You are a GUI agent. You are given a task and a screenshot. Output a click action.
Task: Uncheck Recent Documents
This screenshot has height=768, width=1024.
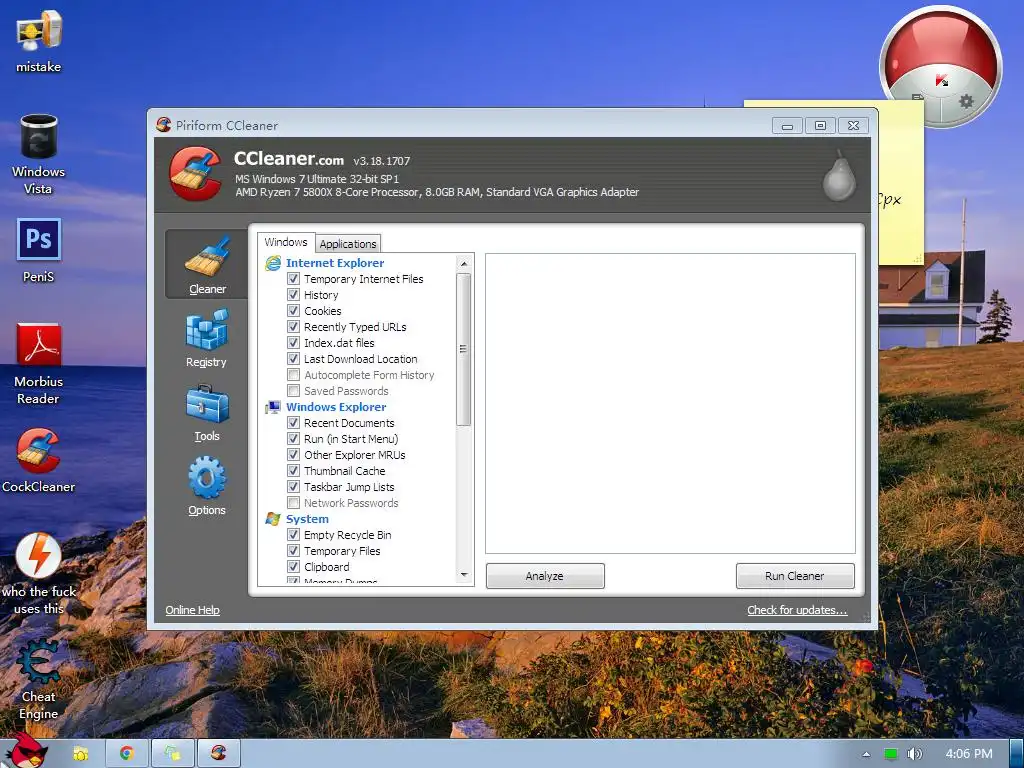tap(293, 423)
